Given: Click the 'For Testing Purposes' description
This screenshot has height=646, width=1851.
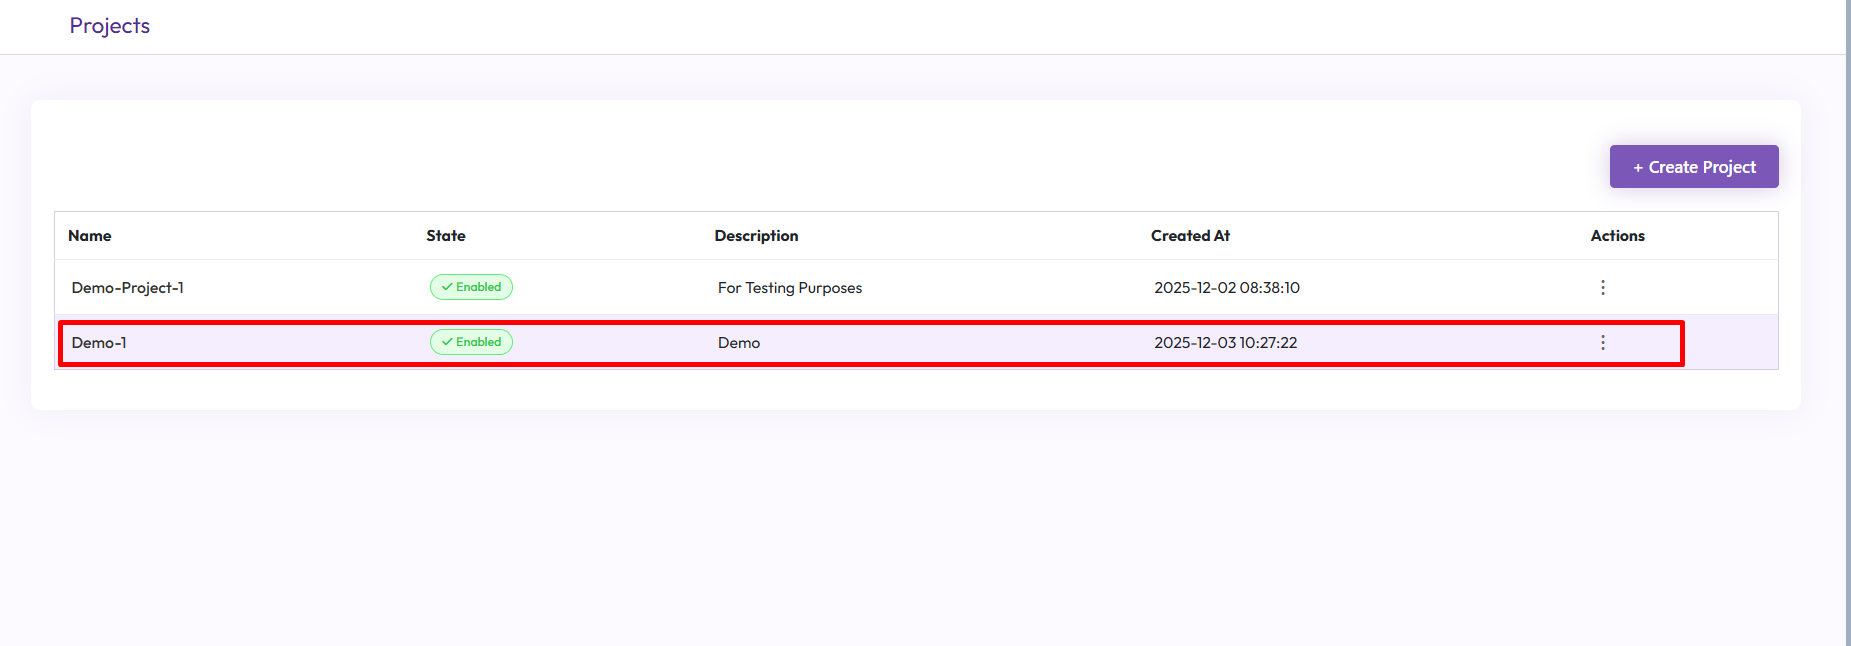Looking at the screenshot, I should [789, 288].
